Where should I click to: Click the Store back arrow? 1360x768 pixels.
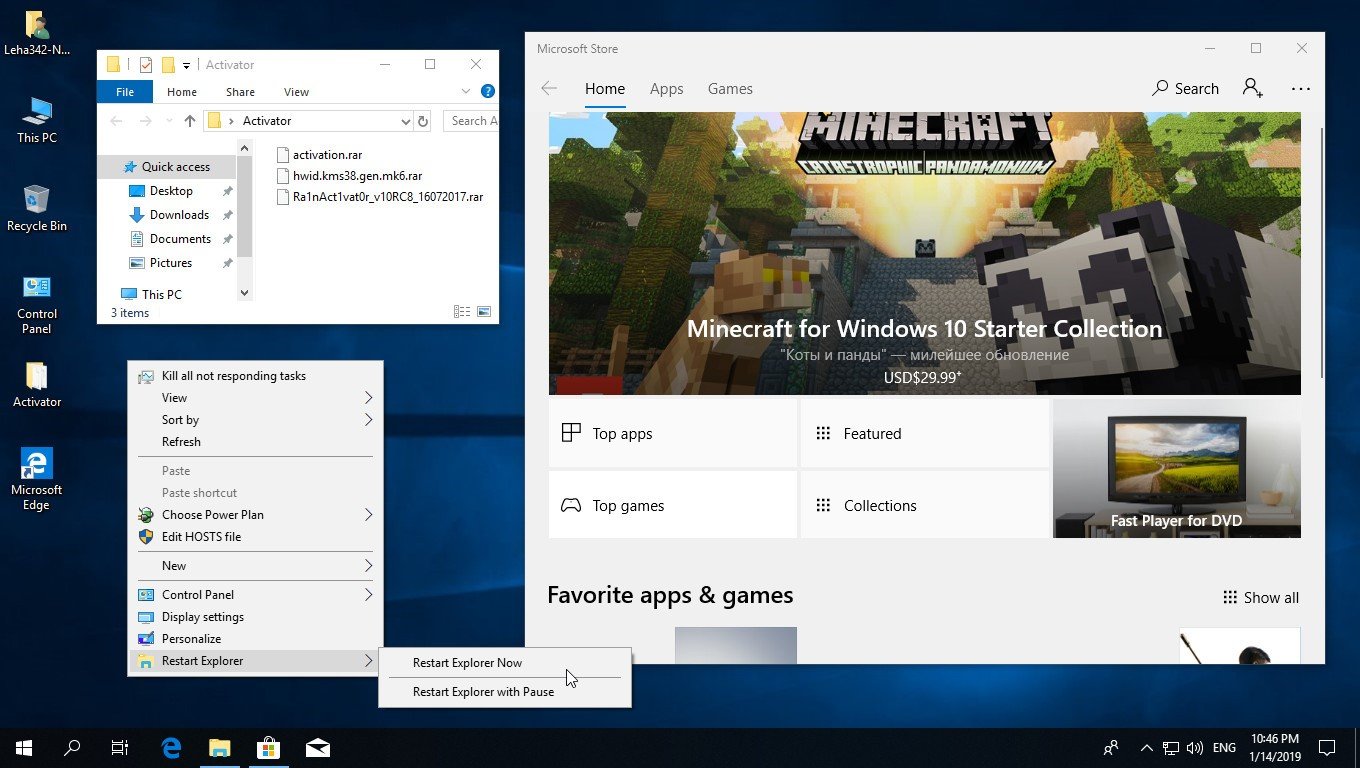(549, 89)
